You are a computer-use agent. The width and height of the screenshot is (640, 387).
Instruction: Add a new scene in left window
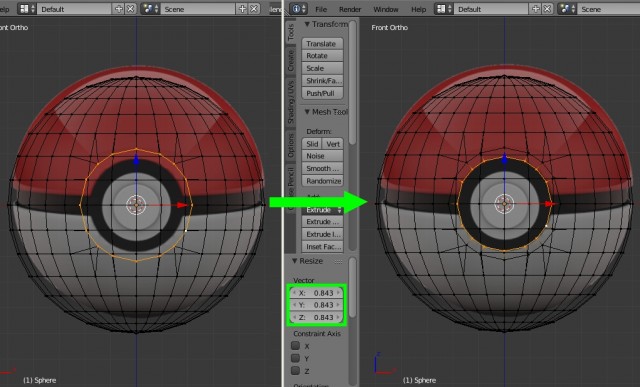click(x=242, y=9)
